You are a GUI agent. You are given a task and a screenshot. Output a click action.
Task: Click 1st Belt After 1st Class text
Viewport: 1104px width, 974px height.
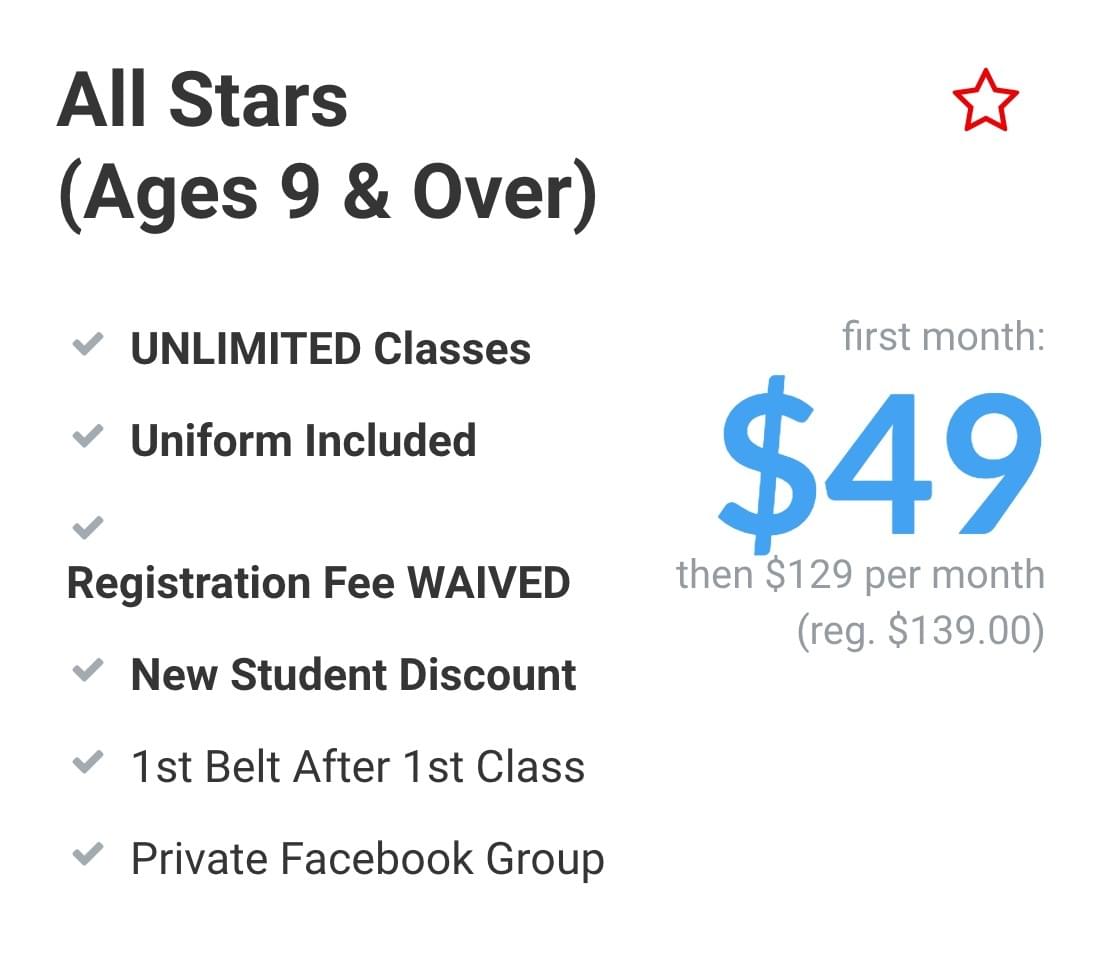(358, 766)
